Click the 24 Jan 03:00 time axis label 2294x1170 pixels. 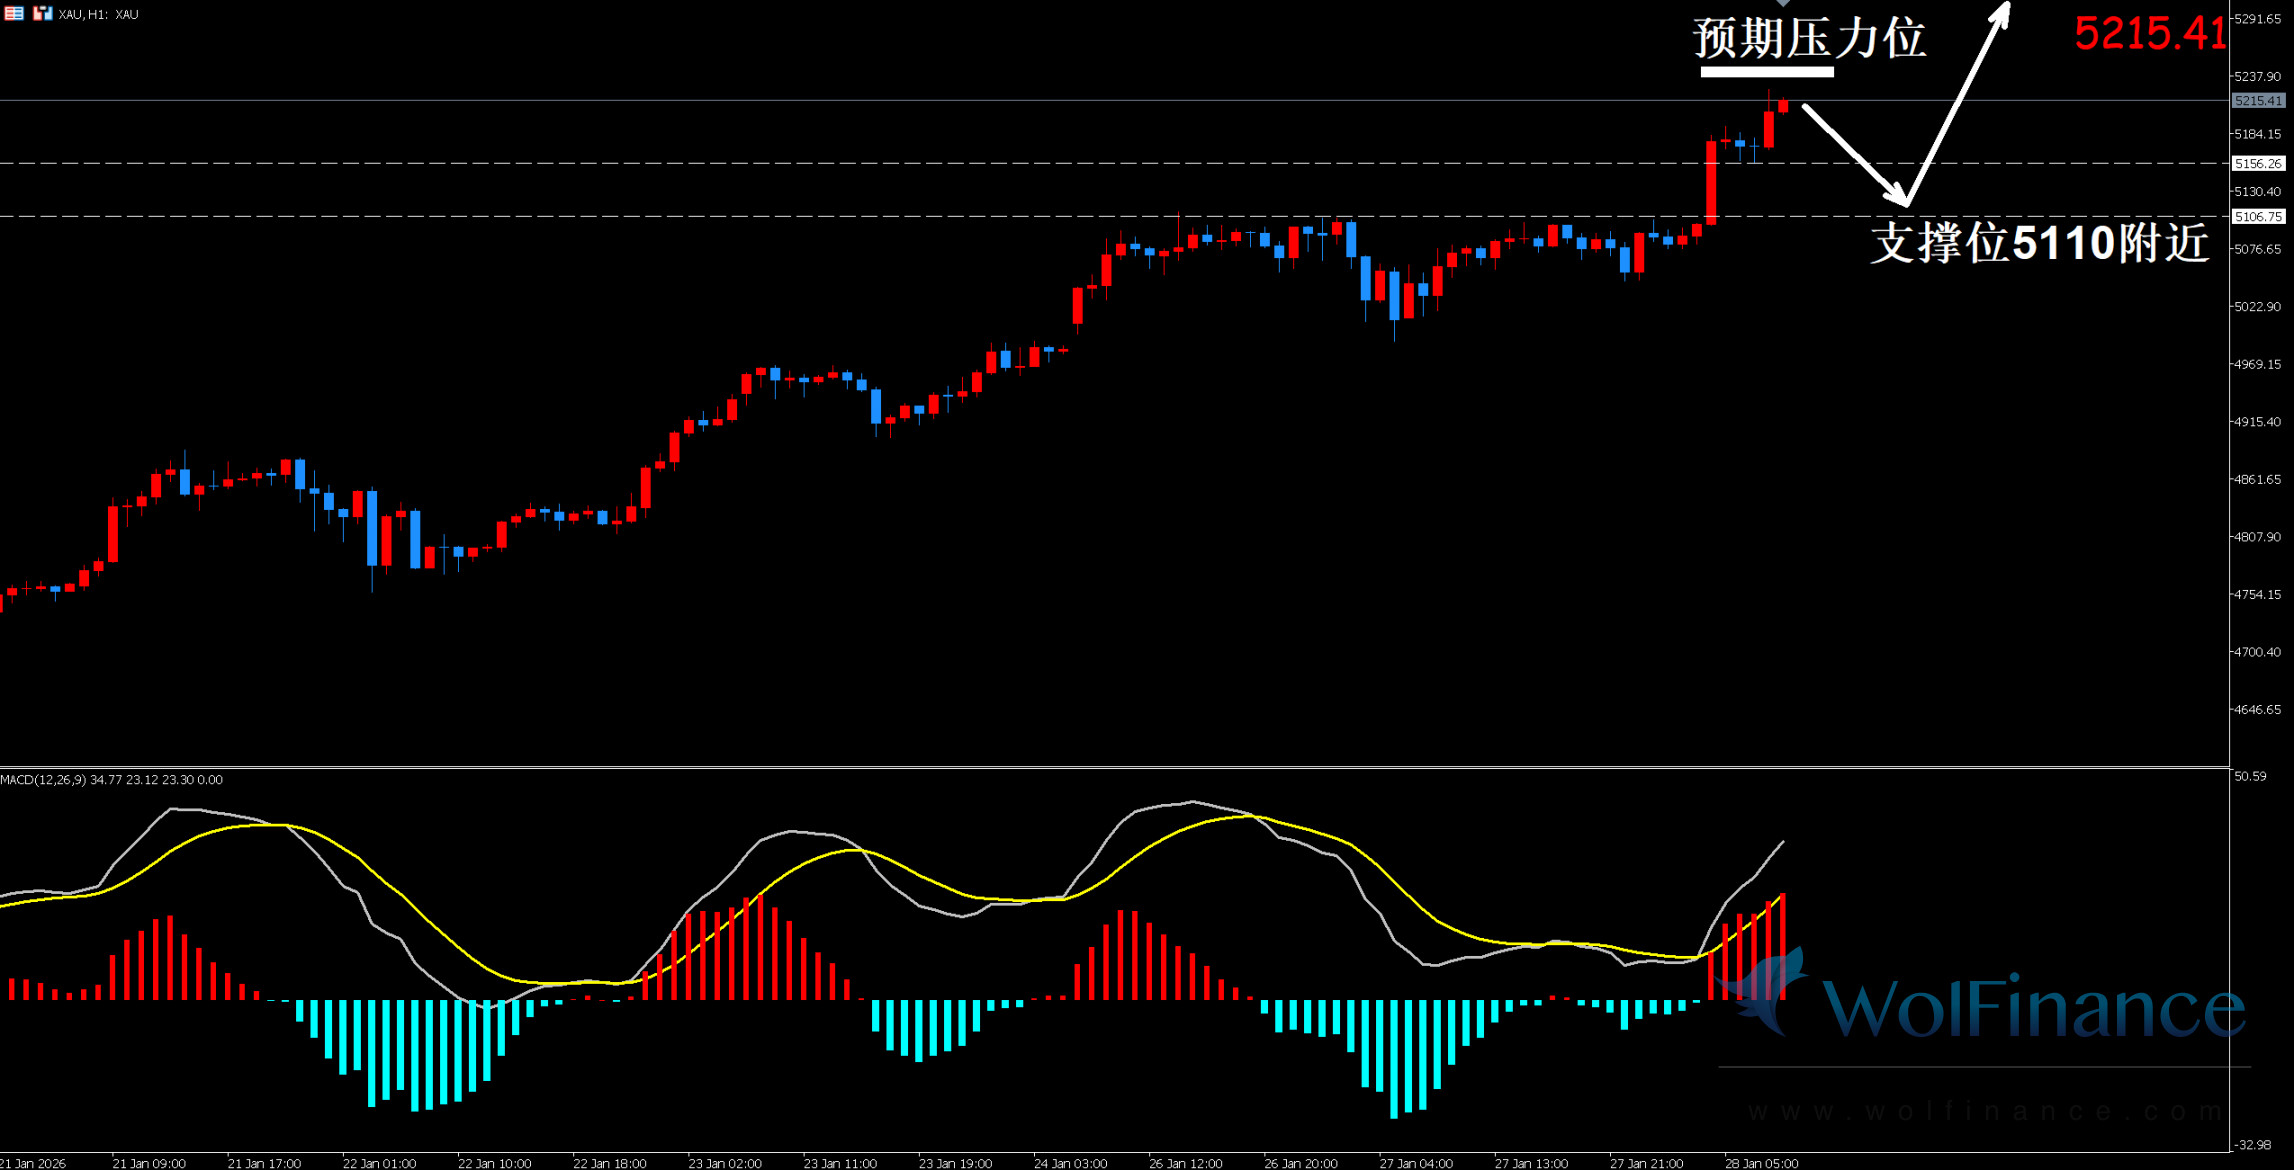[1070, 1163]
